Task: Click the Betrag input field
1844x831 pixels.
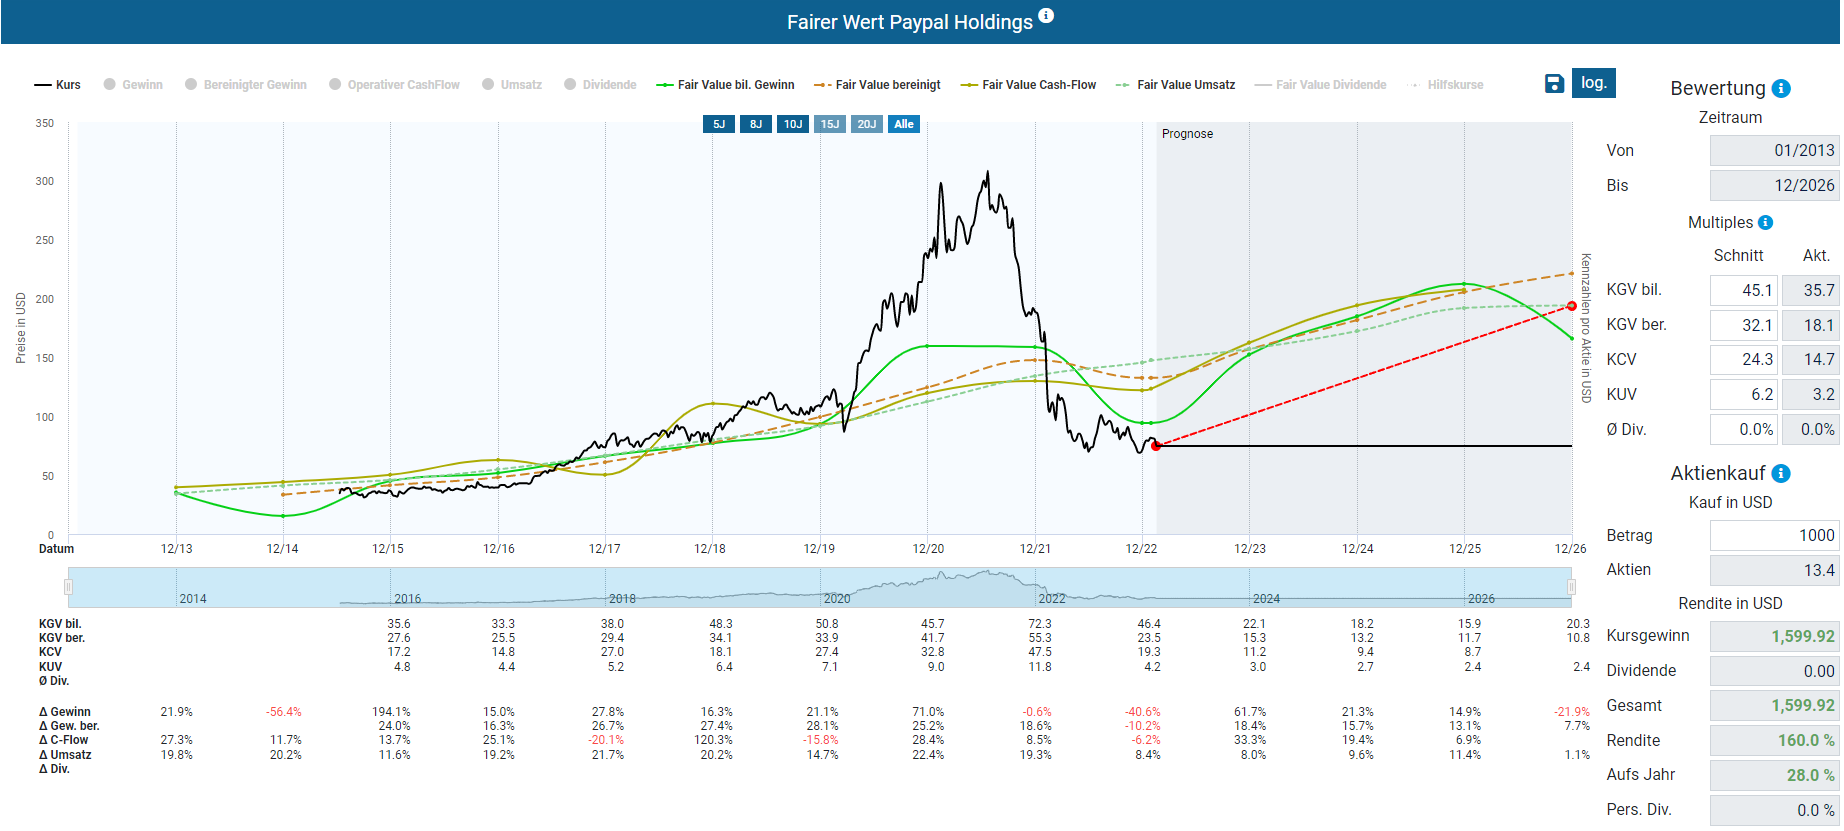Action: (1773, 536)
